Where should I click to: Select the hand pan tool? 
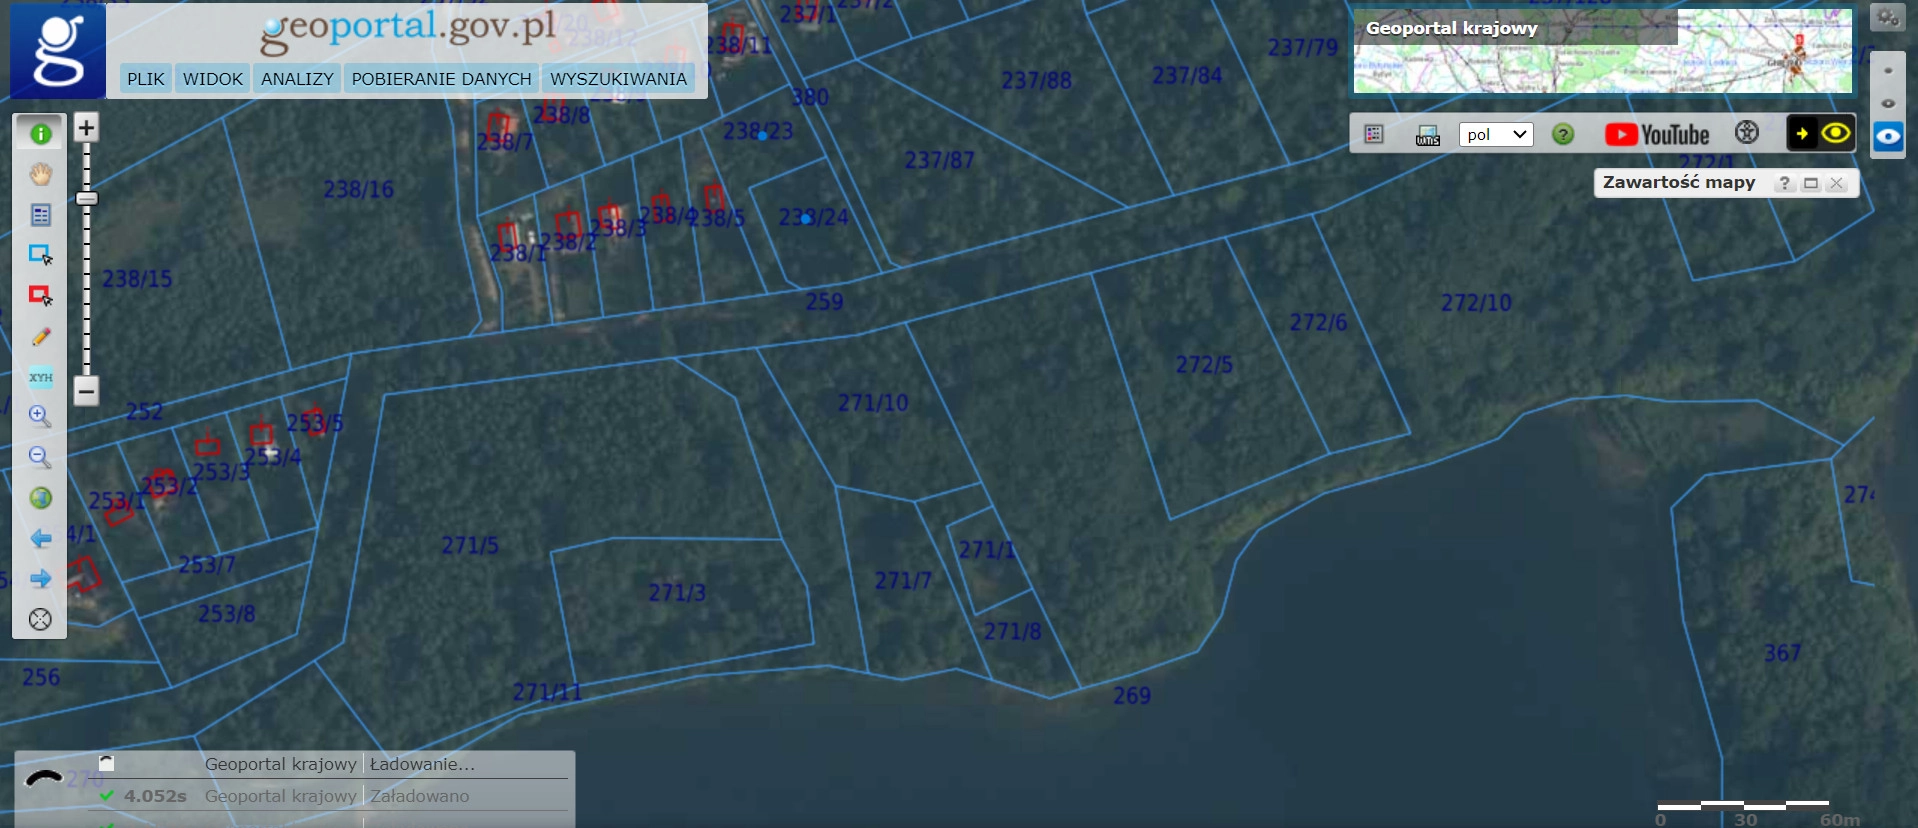point(40,174)
